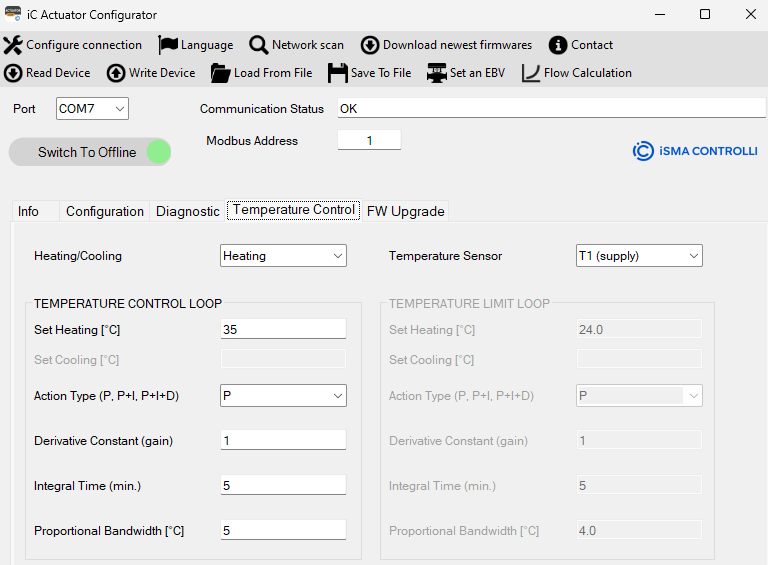Viewport: 768px width, 565px height.
Task: Switch to the Diagnostic tab
Action: [x=188, y=211]
